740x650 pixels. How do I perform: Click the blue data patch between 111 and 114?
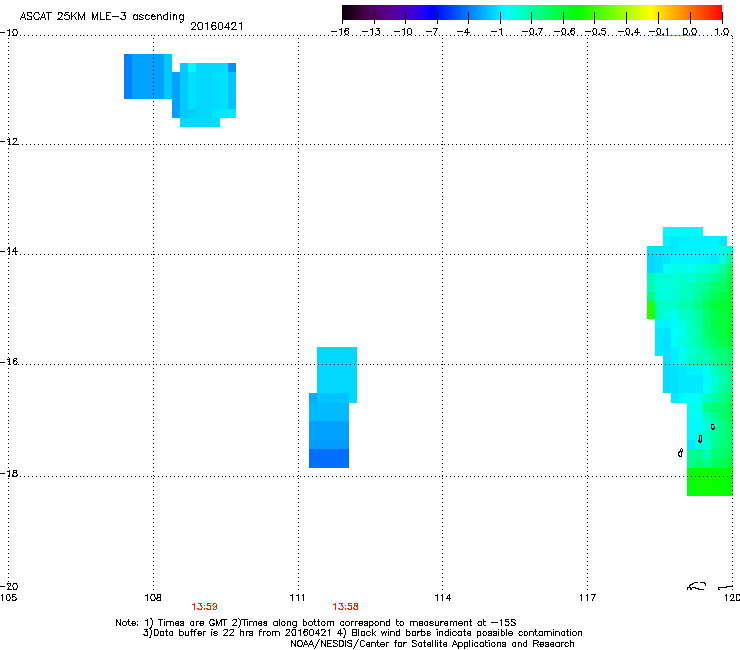333,407
